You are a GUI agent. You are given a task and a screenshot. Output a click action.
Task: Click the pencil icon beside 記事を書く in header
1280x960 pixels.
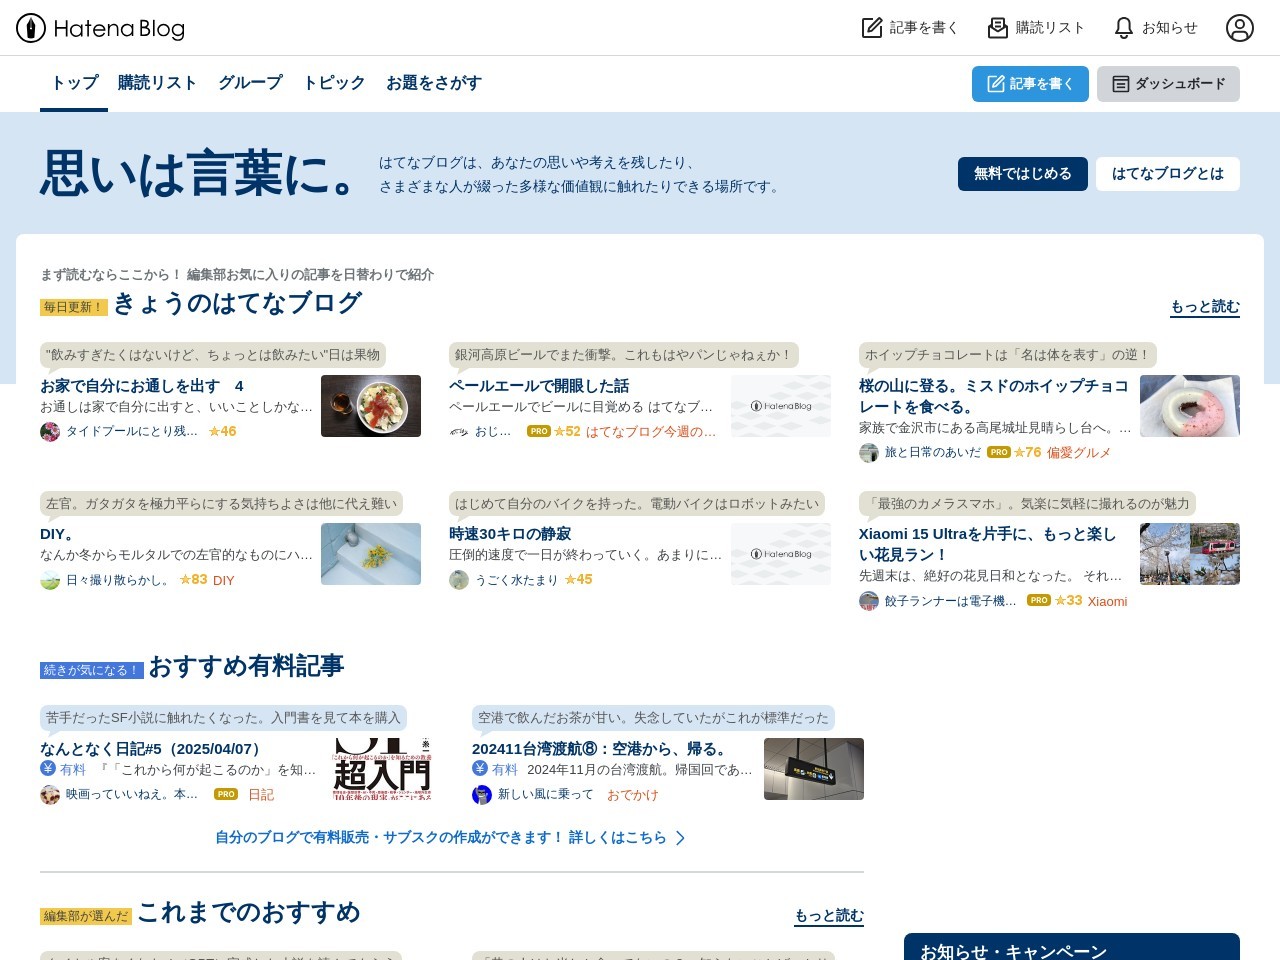872,28
